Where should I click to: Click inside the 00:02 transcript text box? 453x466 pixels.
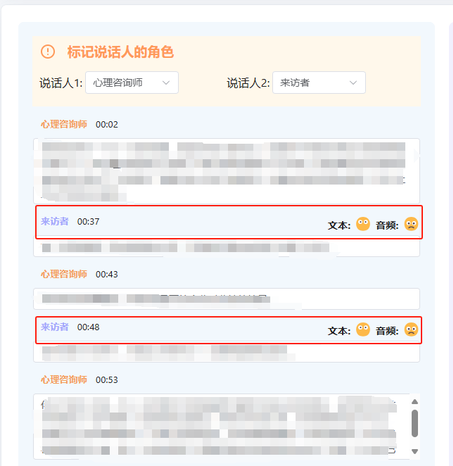pos(226,171)
